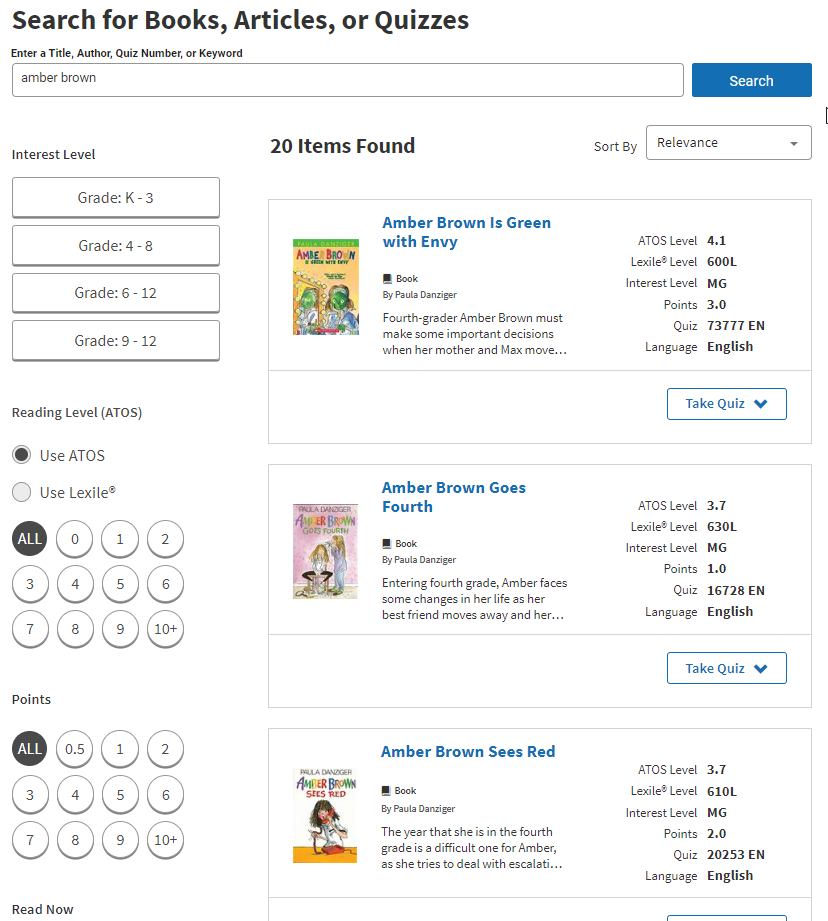Screen dimensions: 828x921
Task: Filter by Interest Level Grade: K - 3
Action: click(x=115, y=198)
